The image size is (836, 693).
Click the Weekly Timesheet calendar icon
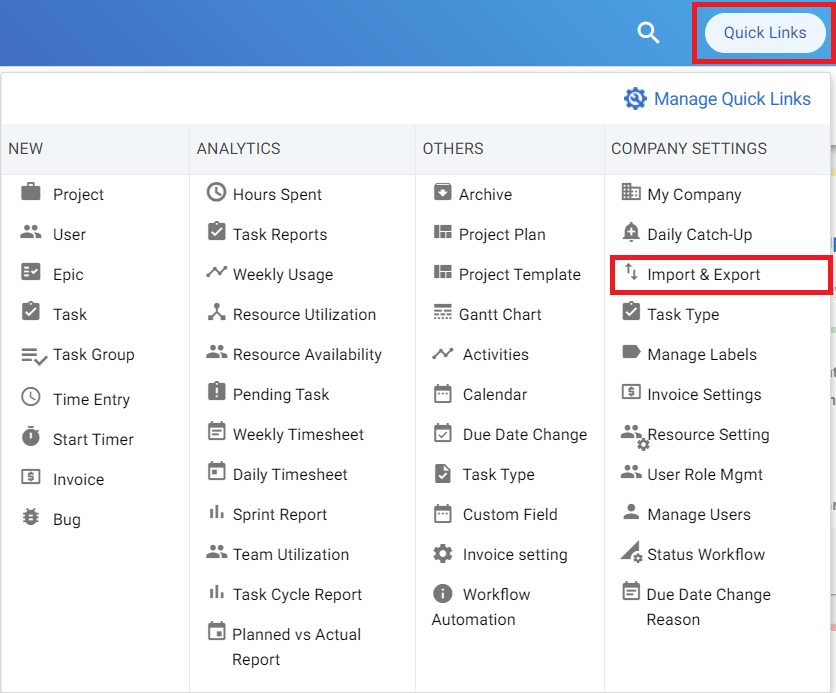(x=216, y=431)
